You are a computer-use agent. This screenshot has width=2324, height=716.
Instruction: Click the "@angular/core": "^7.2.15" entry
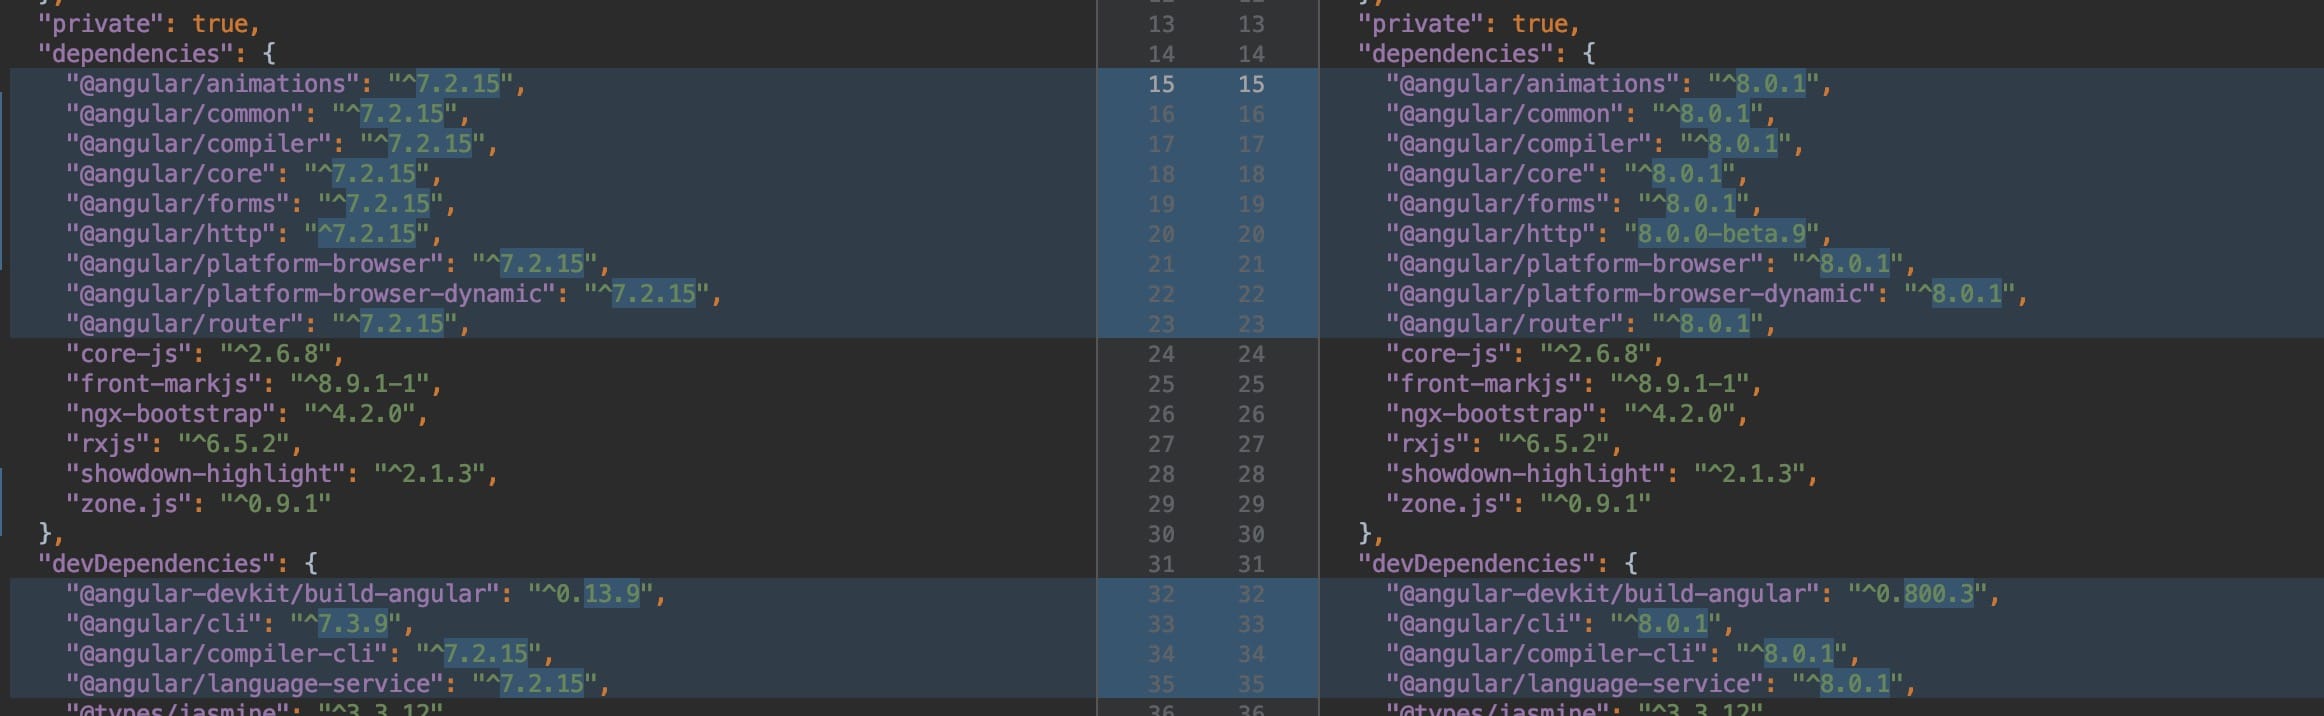(254, 174)
